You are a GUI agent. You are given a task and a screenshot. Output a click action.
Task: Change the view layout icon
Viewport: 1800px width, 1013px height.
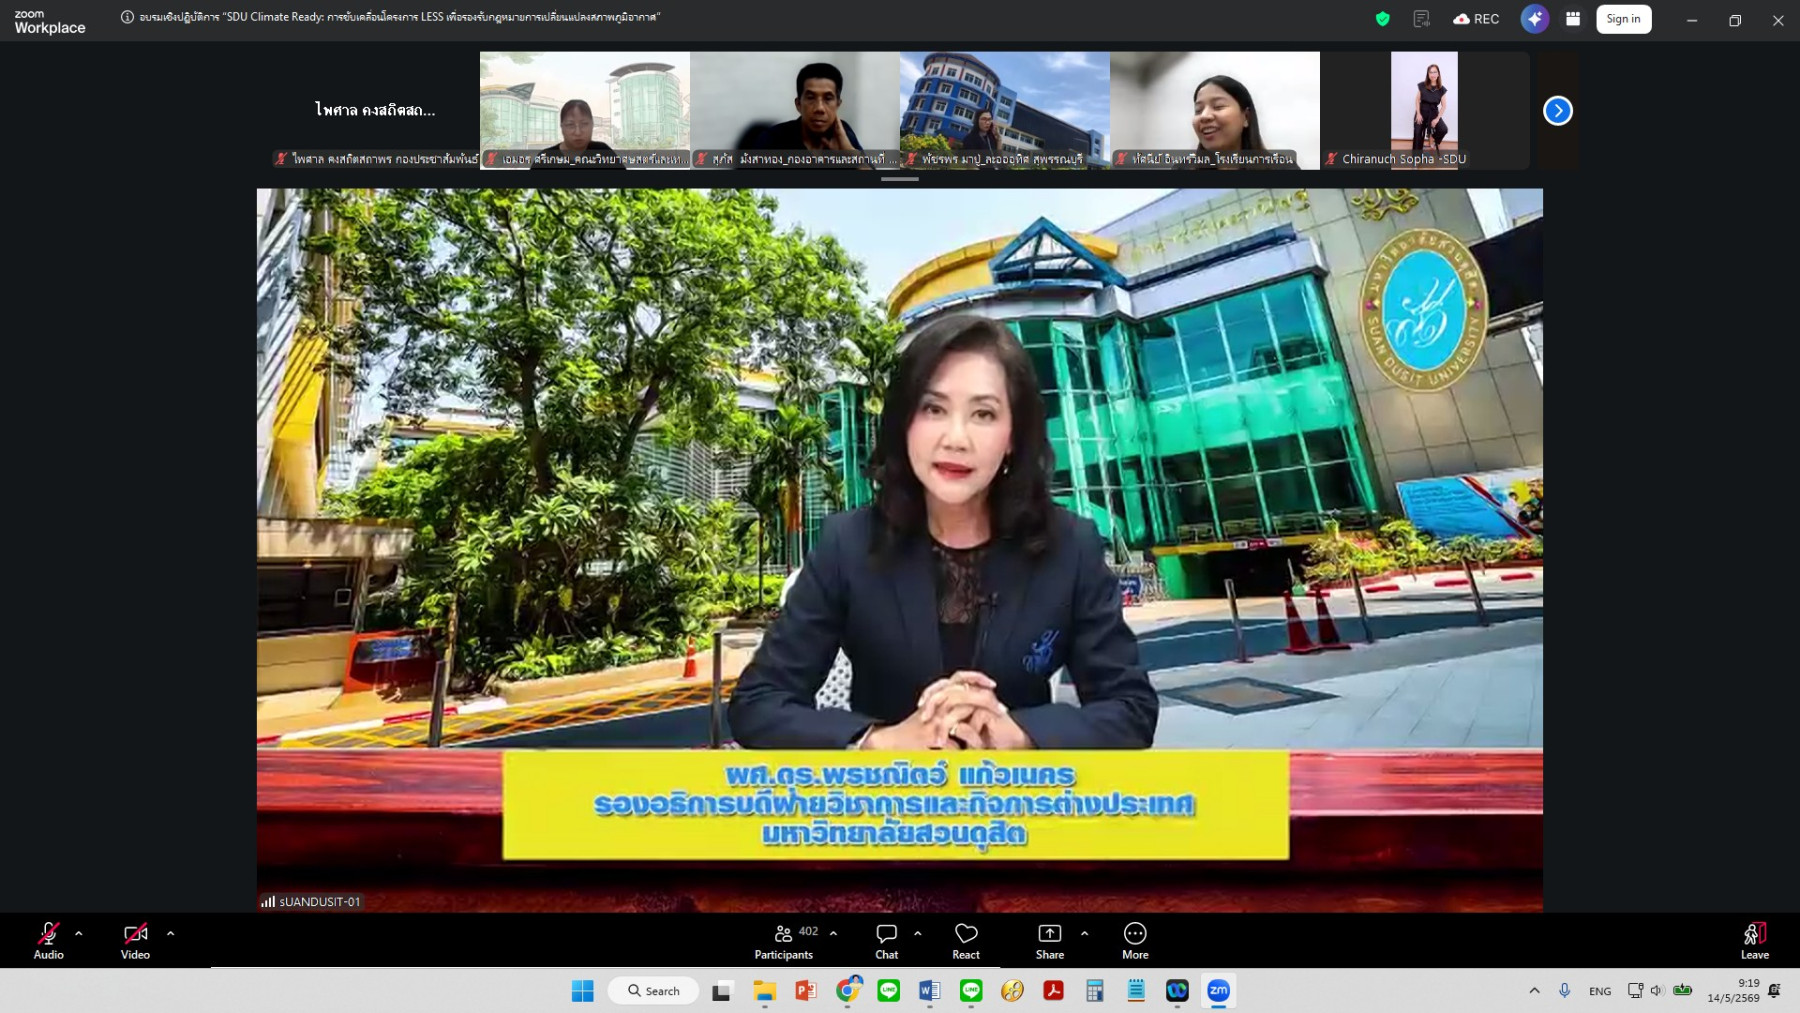1573,19
